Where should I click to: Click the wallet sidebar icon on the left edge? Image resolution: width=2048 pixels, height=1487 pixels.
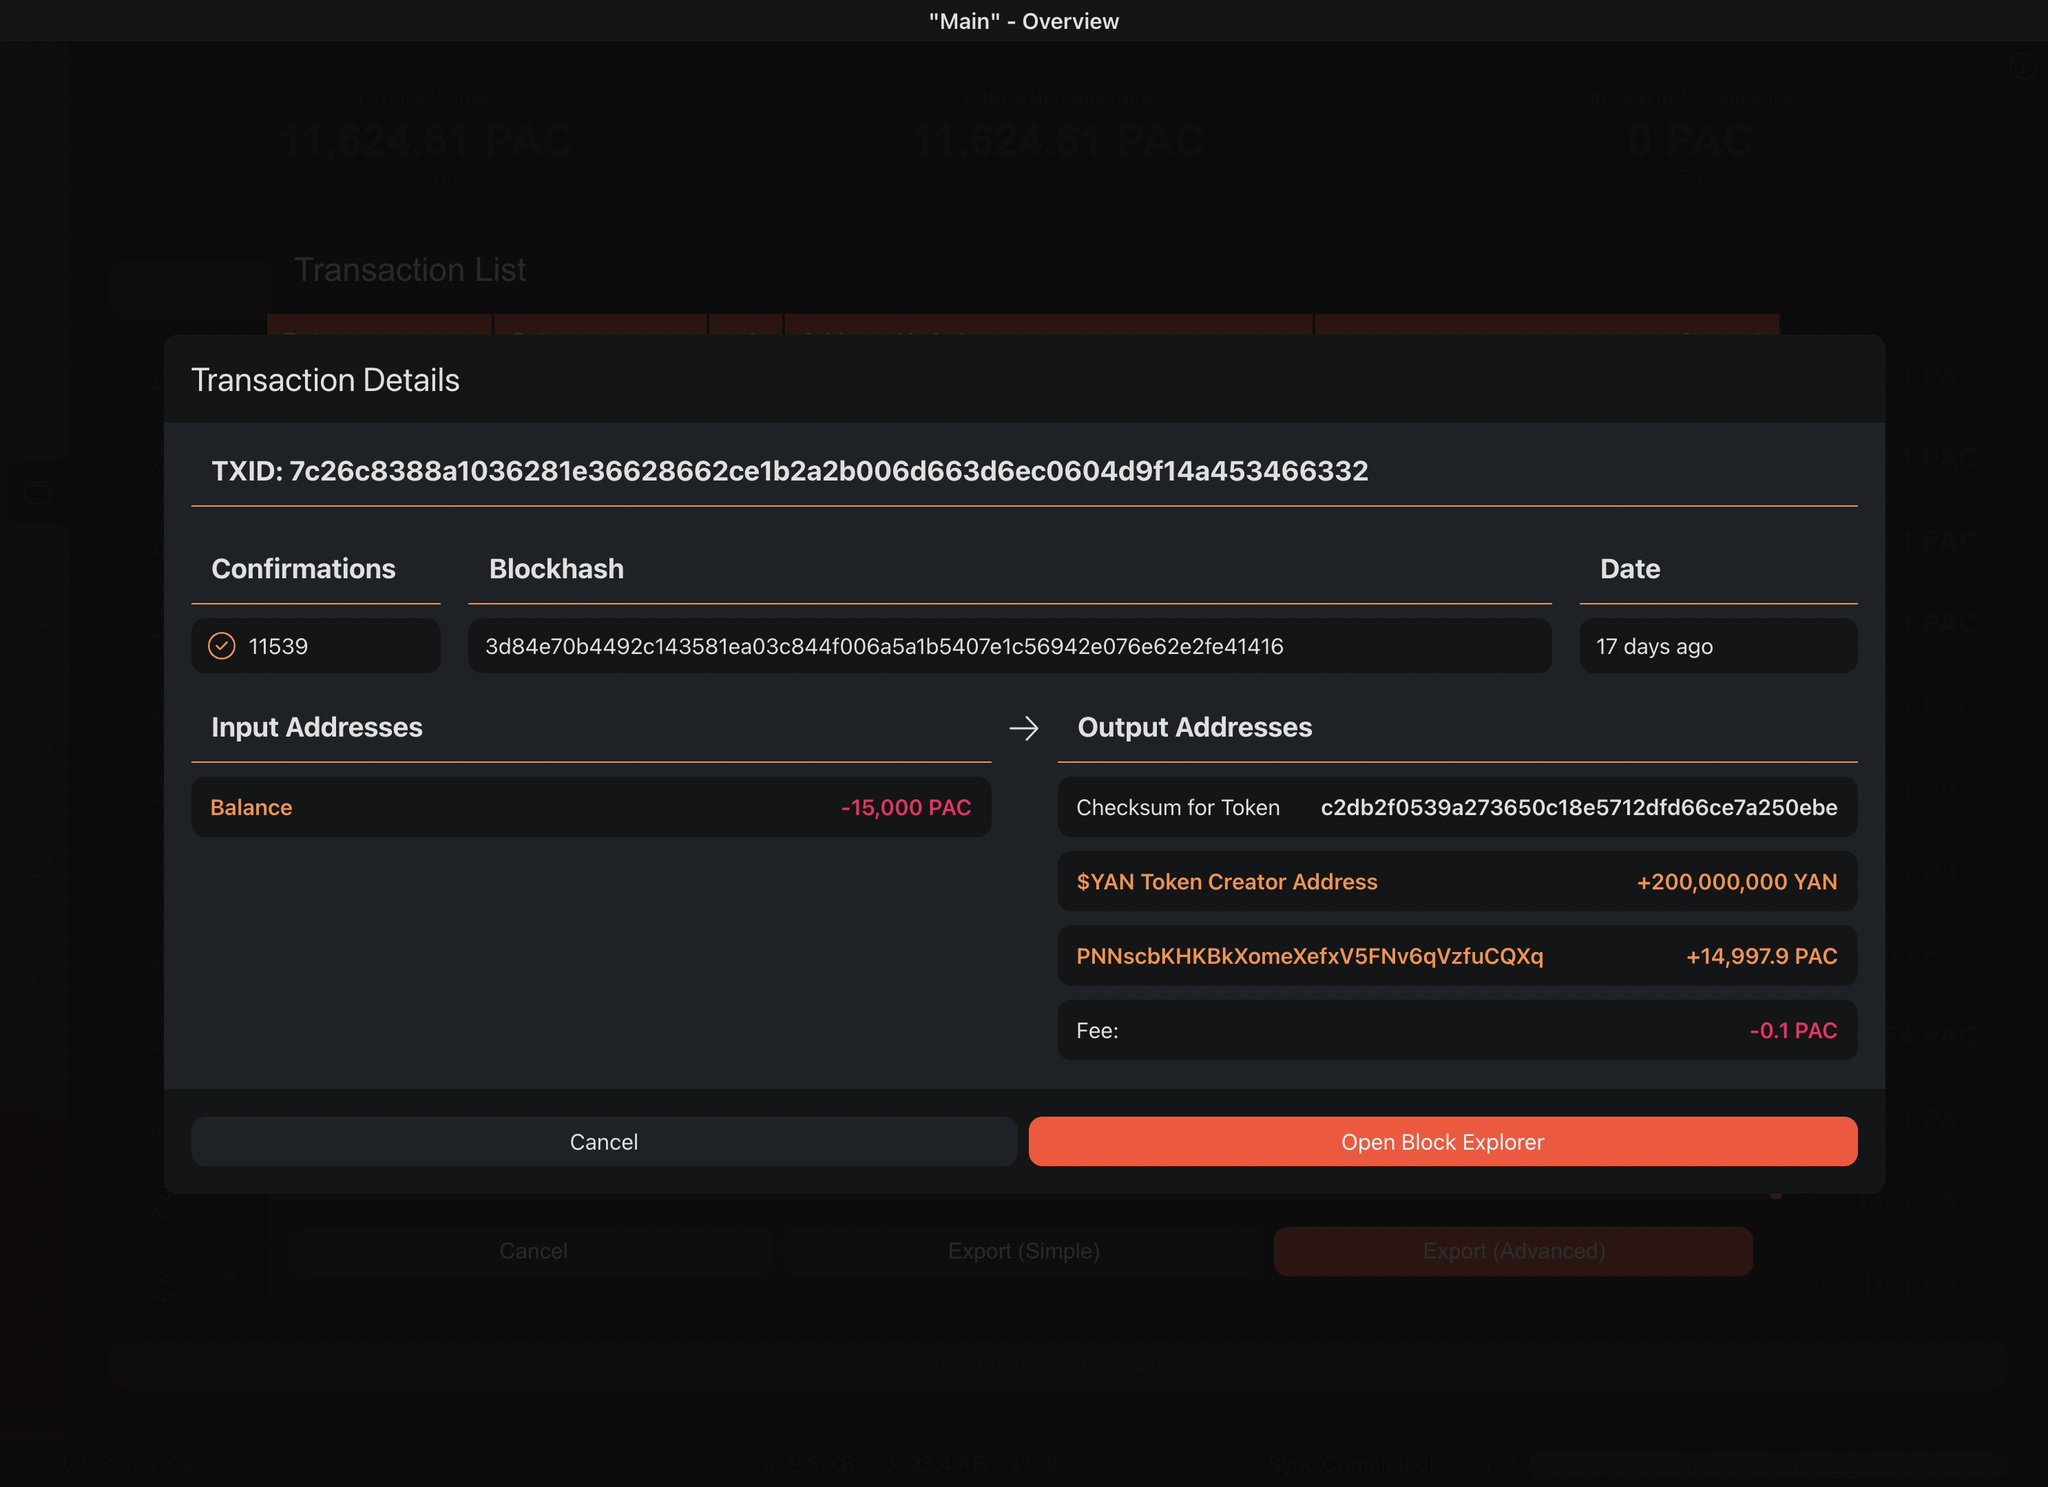[37, 493]
